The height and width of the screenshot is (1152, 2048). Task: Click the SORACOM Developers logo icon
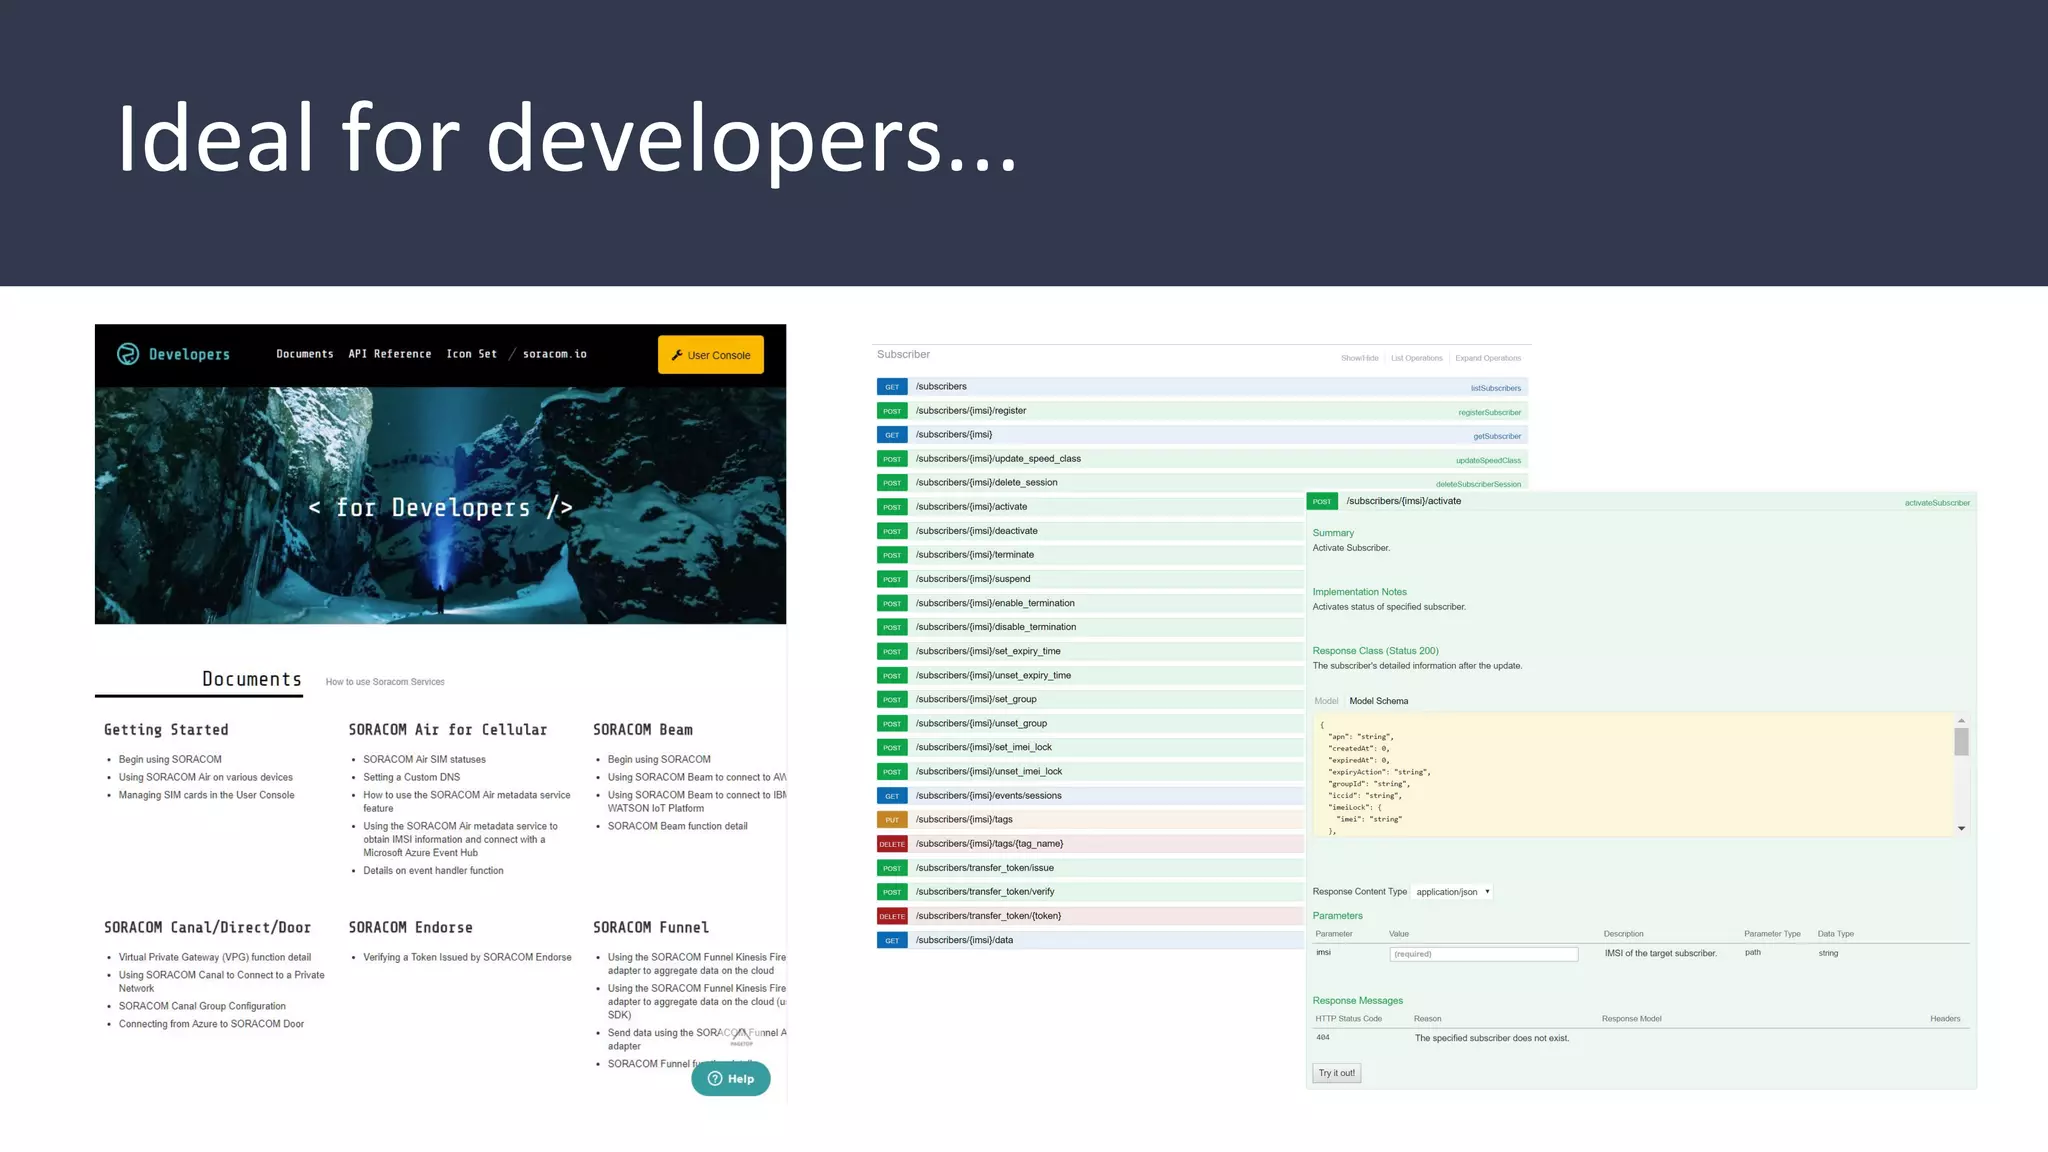point(128,354)
